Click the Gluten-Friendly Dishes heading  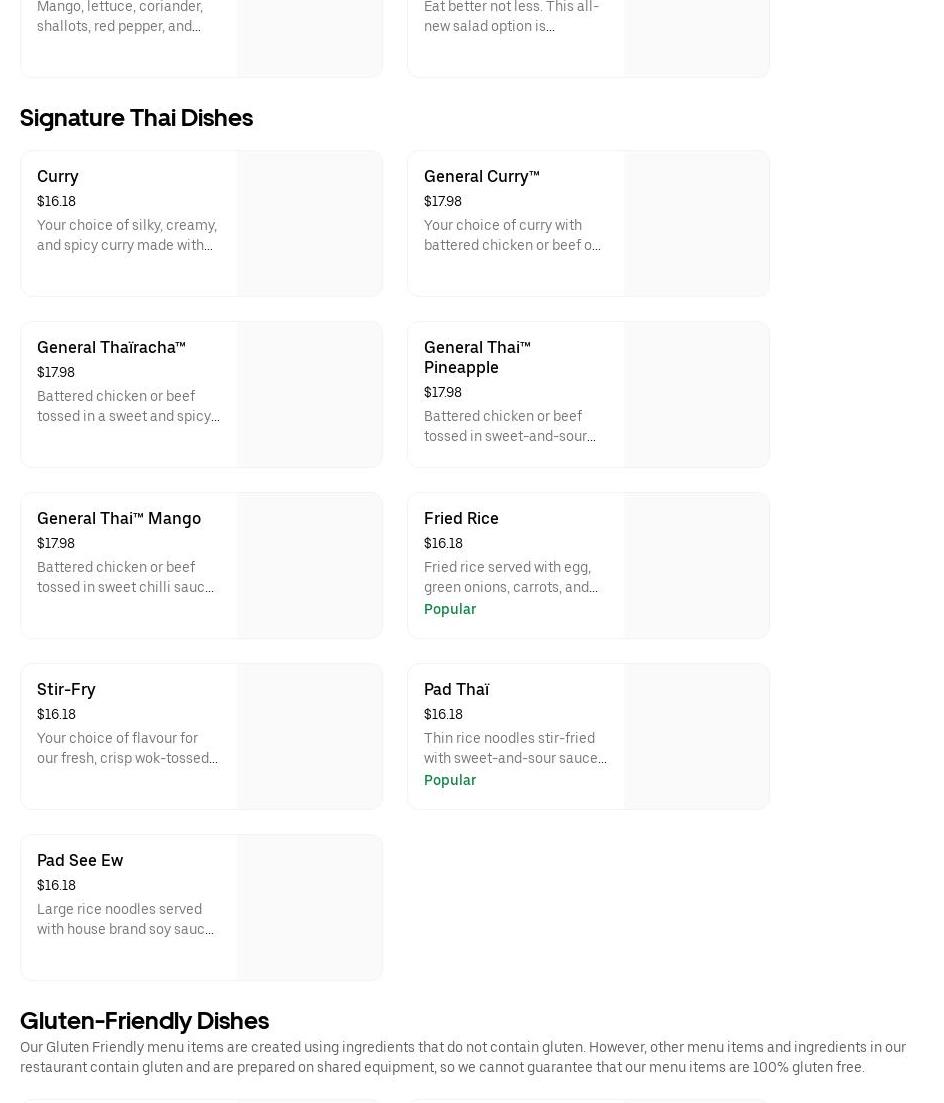(144, 1021)
